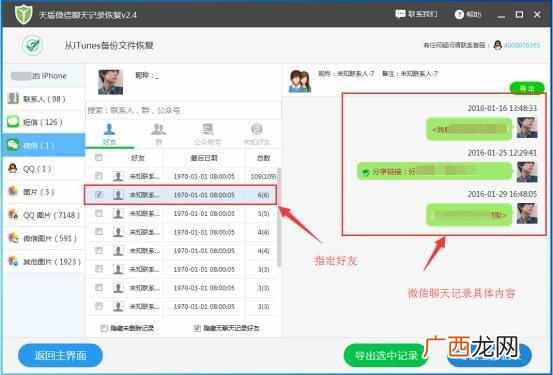This screenshot has width=553, height=375.
Task: Open QQ图片 (7148) category
Action: pos(43,215)
